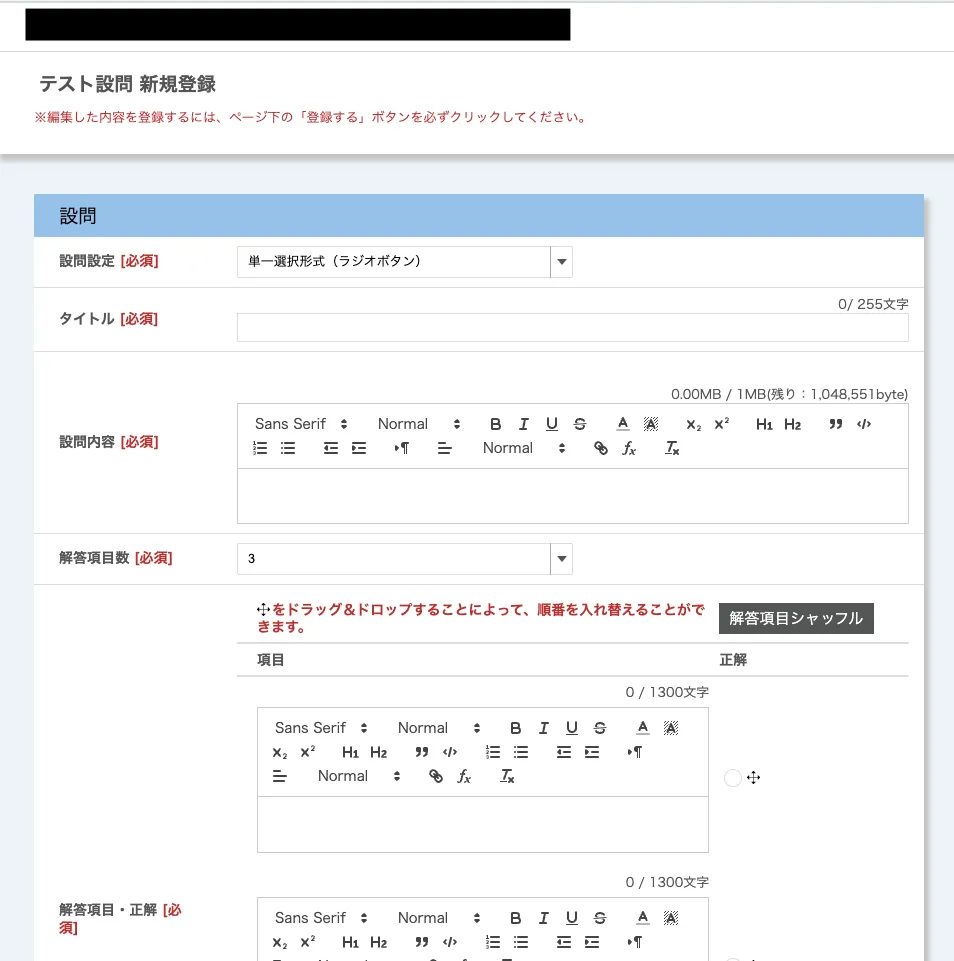Open text color picker in 設問内容 editor
954x961 pixels.
622,424
